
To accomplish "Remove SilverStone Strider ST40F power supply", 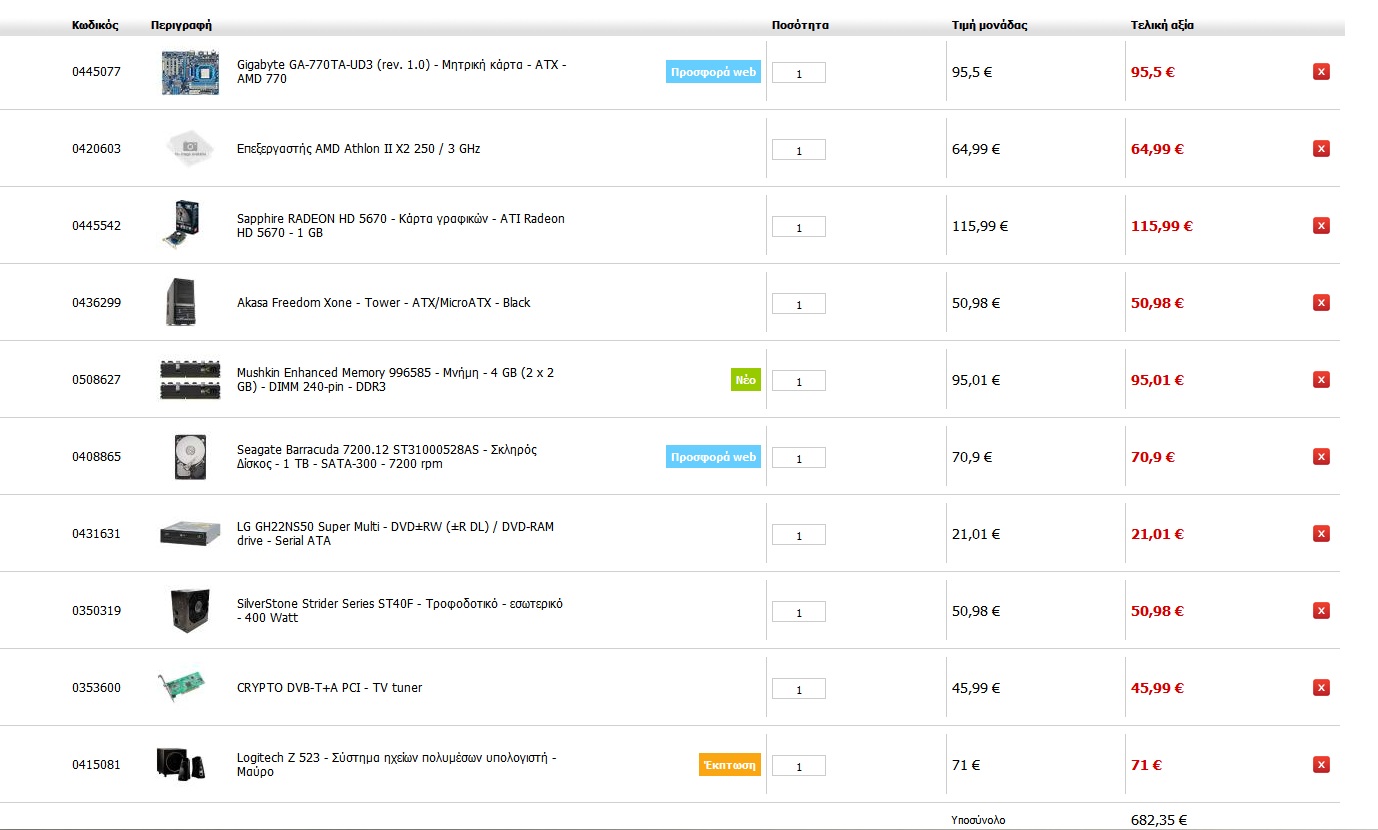I will click(x=1321, y=611).
